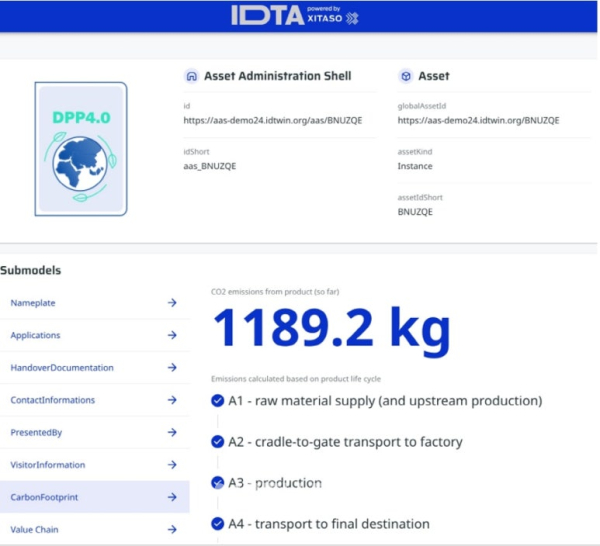
Task: Click the IDTA logo in header
Action: tap(262, 15)
